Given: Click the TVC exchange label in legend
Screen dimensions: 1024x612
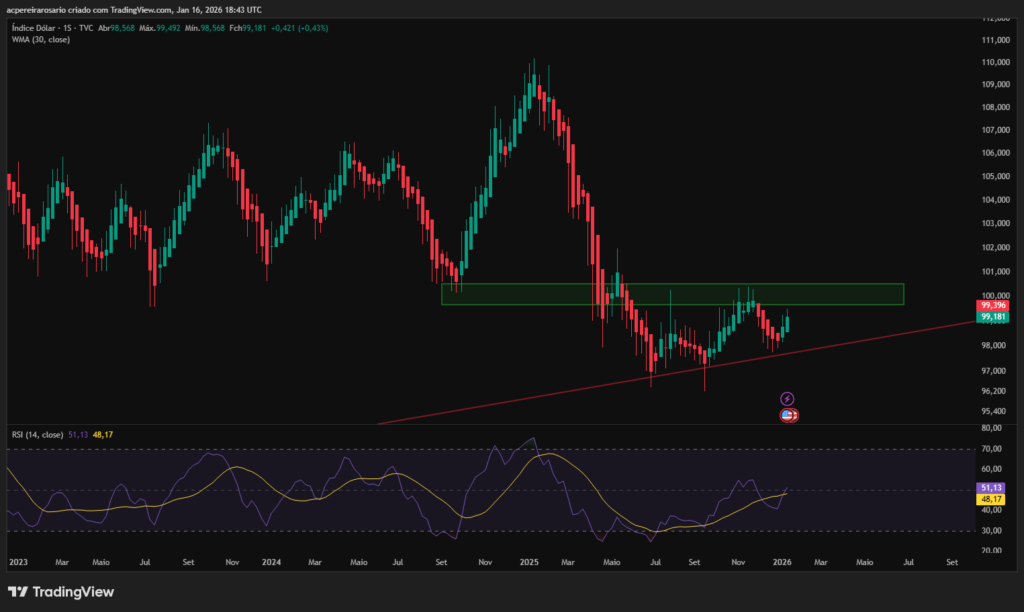Looking at the screenshot, I should coord(87,28).
